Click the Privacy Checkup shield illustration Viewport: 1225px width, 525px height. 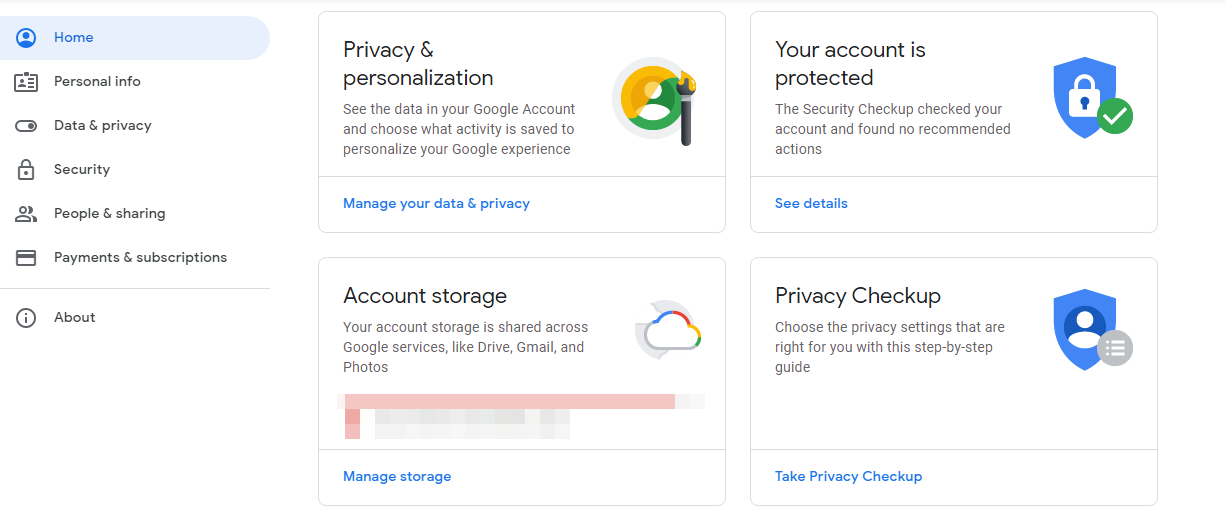[x=1091, y=330]
